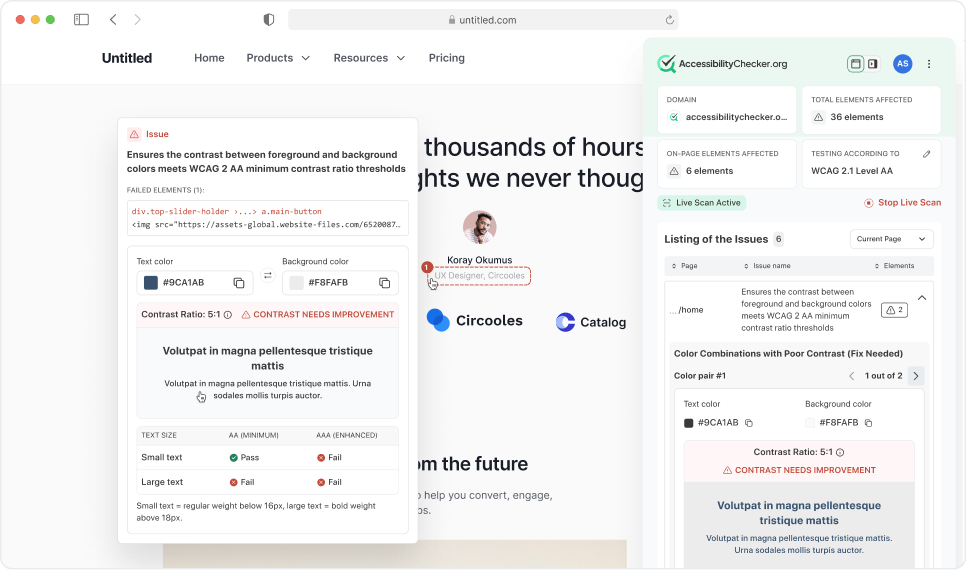Click the privacy shield icon in toolbar
Viewport: 966px width, 570px height.
[269, 20]
